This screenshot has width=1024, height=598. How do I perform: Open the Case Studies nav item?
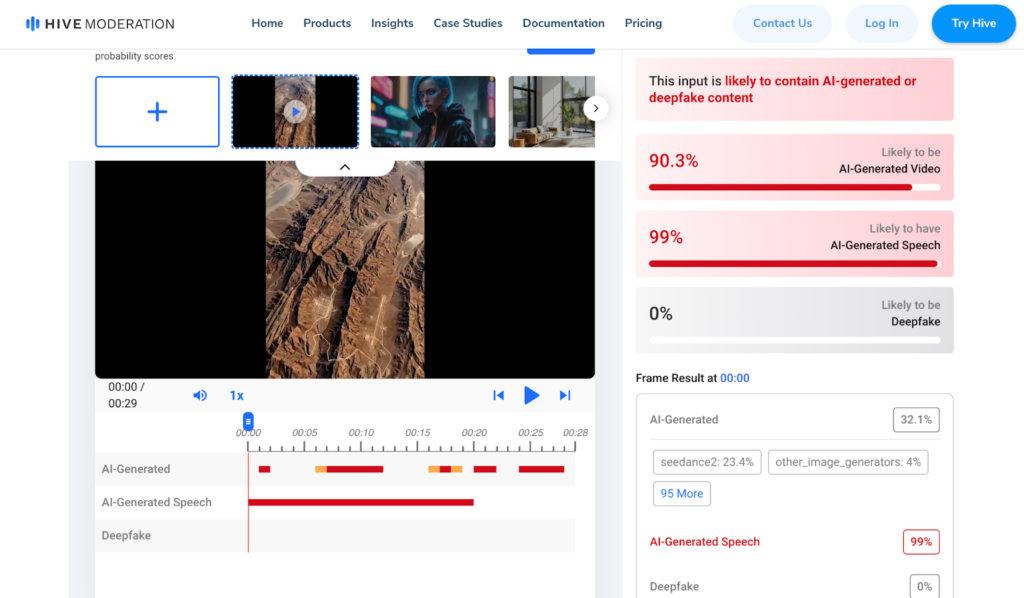pos(468,23)
